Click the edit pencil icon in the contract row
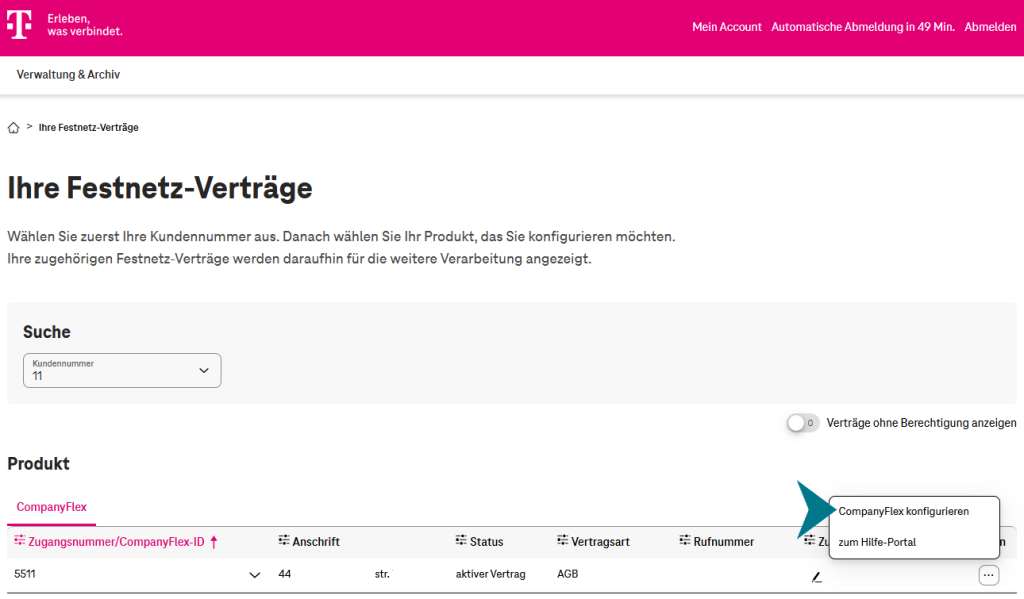The height and width of the screenshot is (599, 1024). 816,576
